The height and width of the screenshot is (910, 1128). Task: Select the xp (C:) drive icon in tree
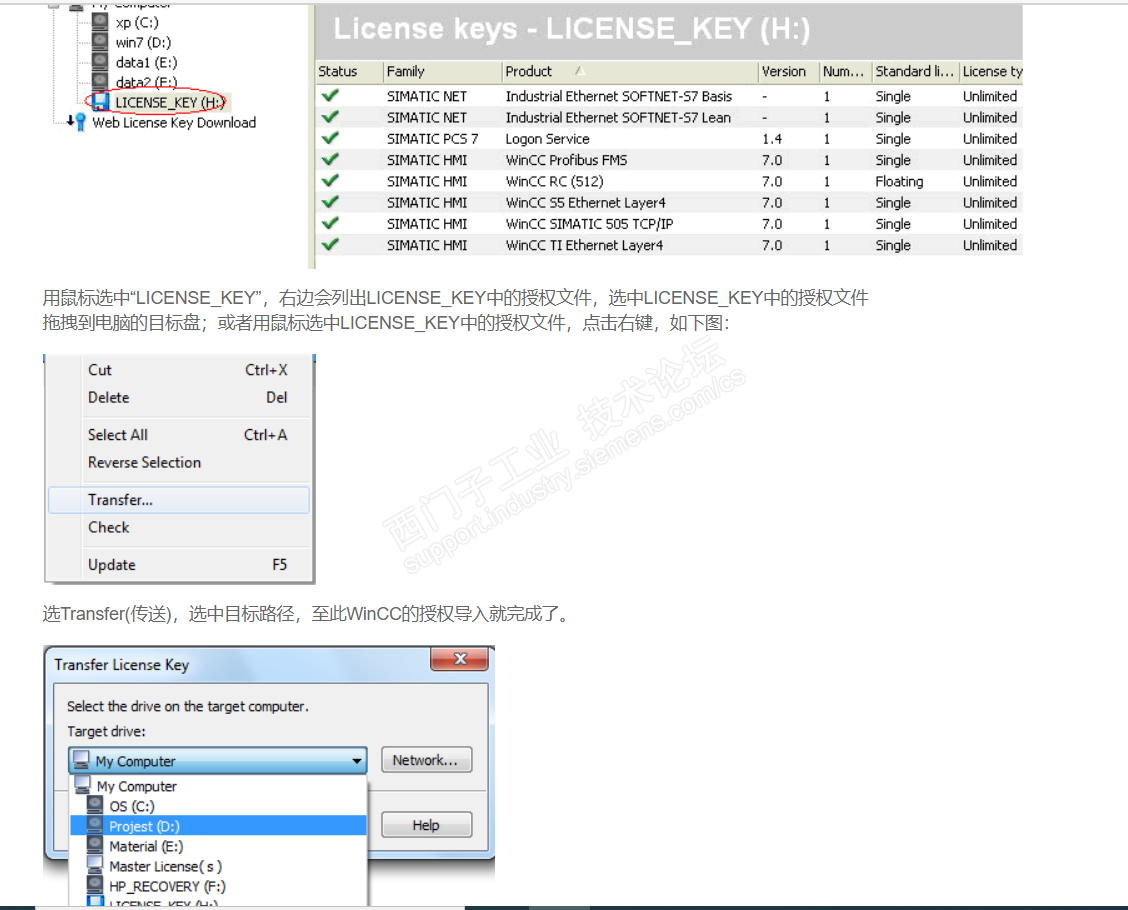point(100,22)
